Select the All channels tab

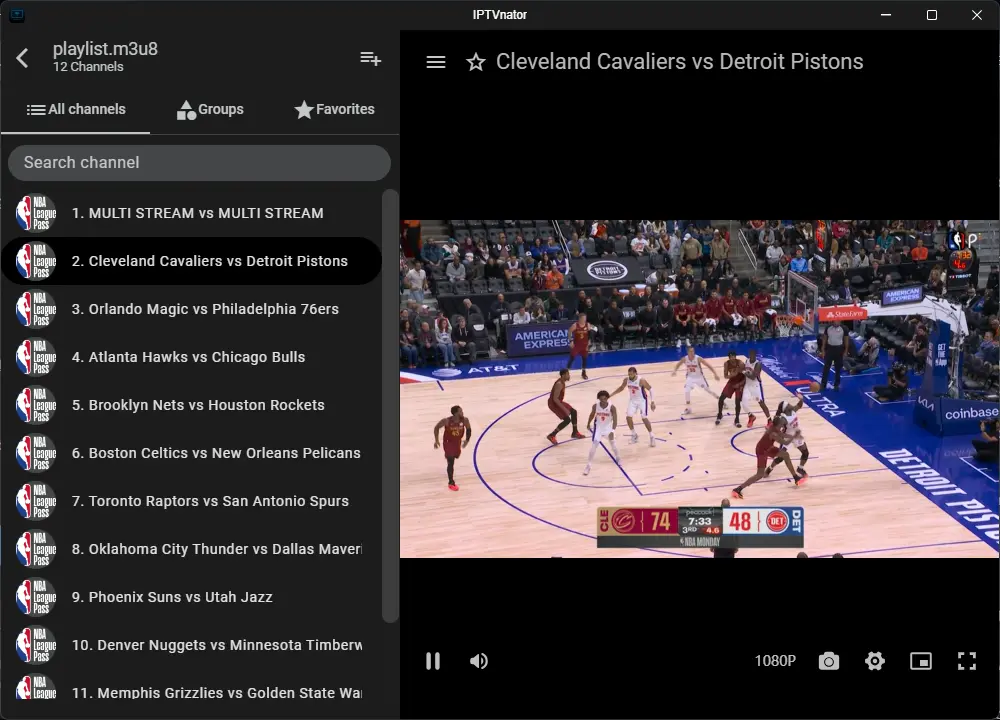tap(76, 110)
